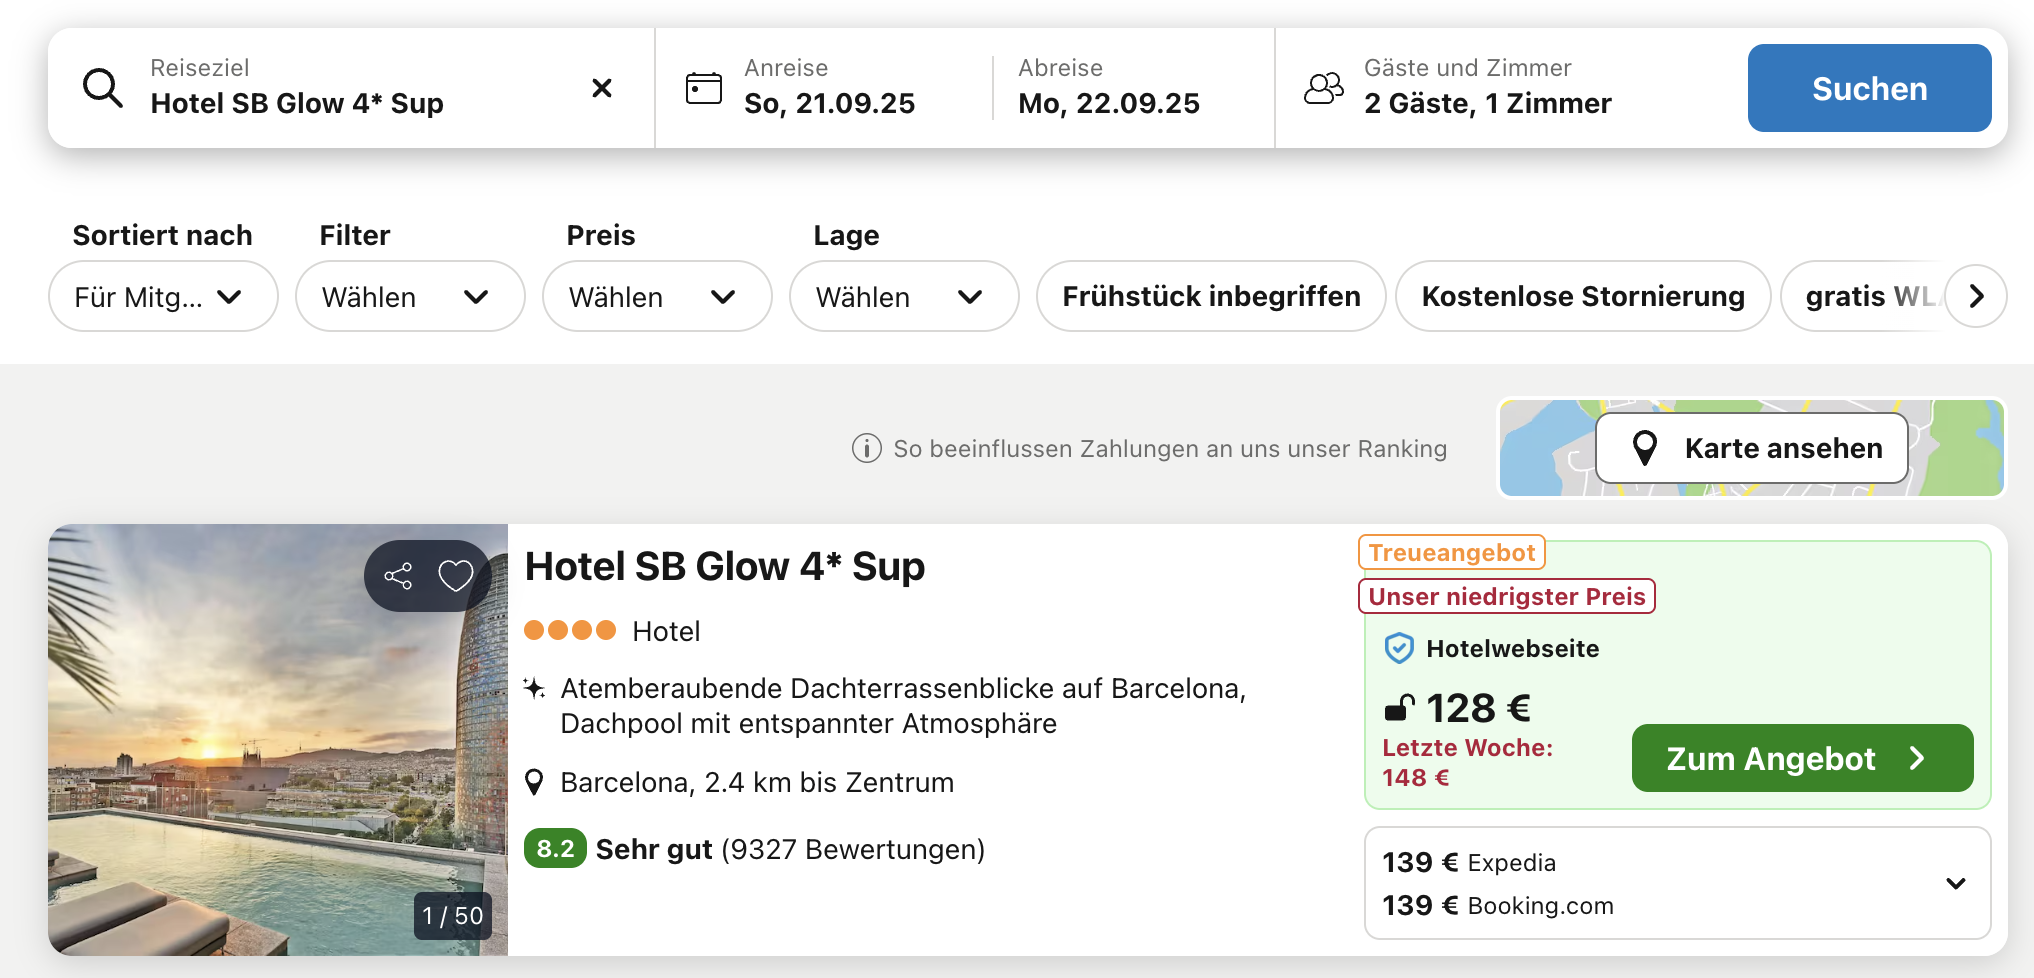Expand the Expedia and Booking.com price list
Image resolution: width=2034 pixels, height=978 pixels.
tap(1956, 883)
